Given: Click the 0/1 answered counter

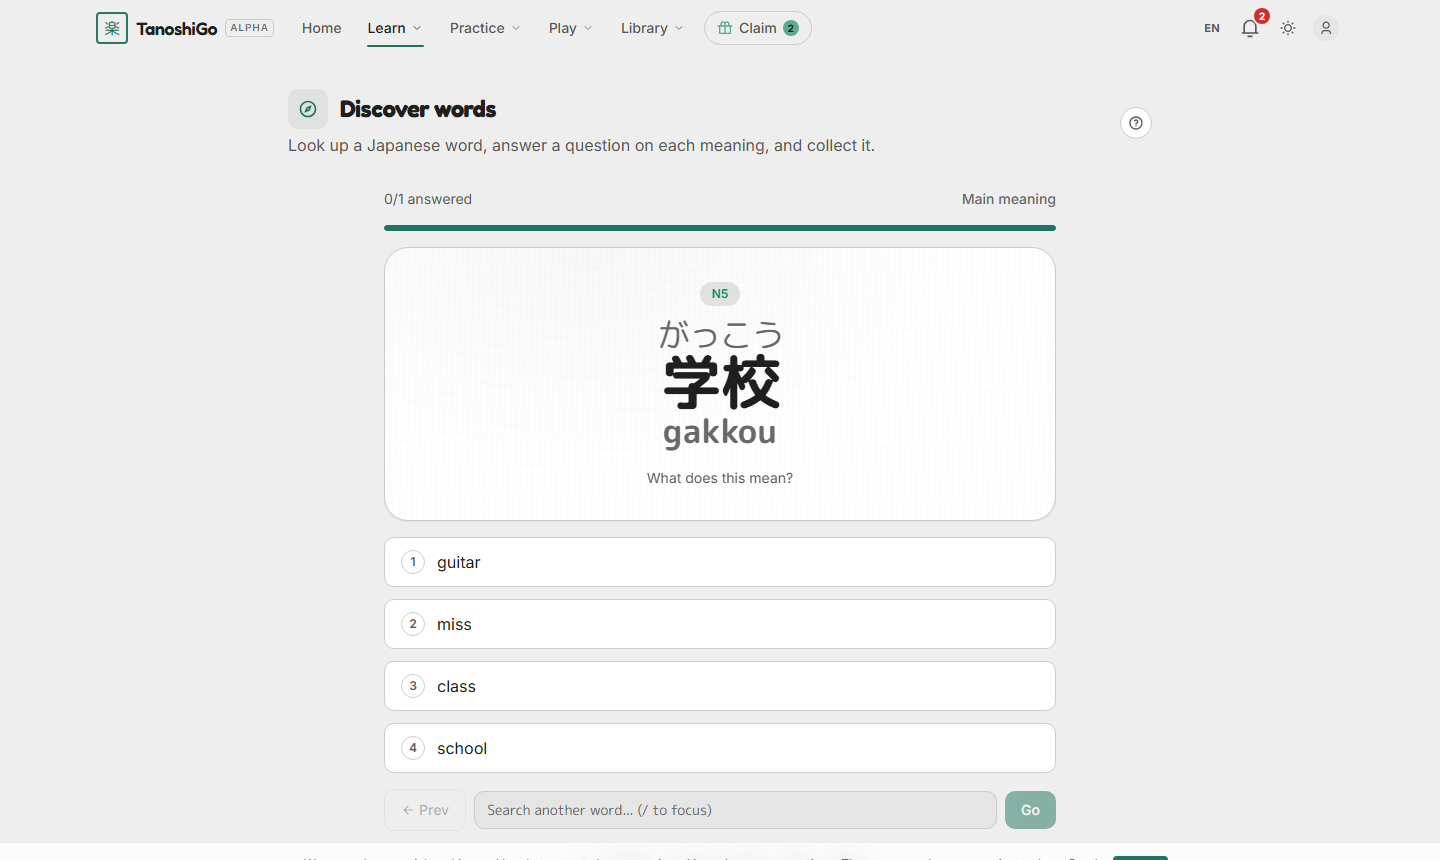Looking at the screenshot, I should click(x=428, y=199).
